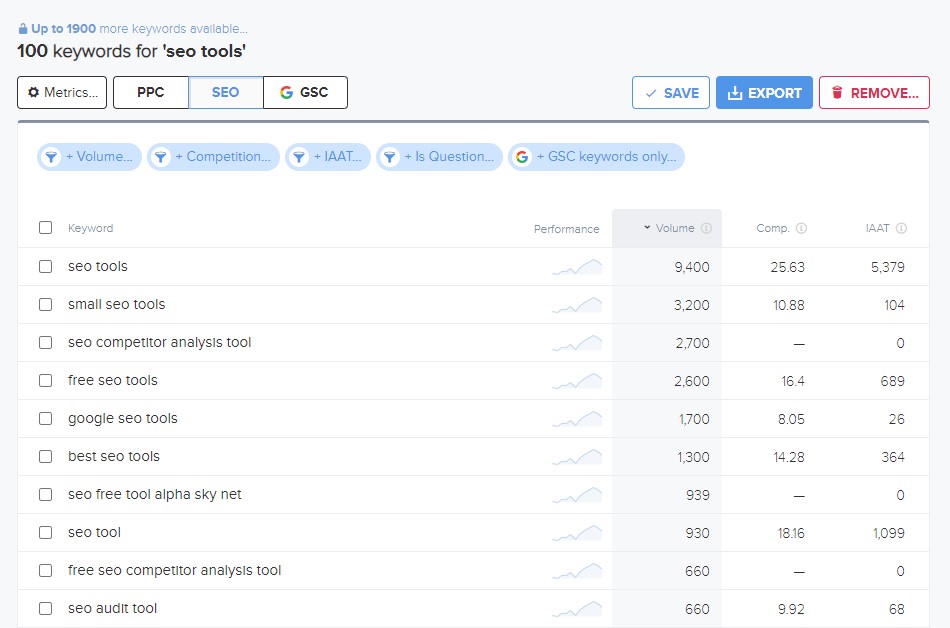Click the IAAT value 1,099
The image size is (950, 628).
889,533
